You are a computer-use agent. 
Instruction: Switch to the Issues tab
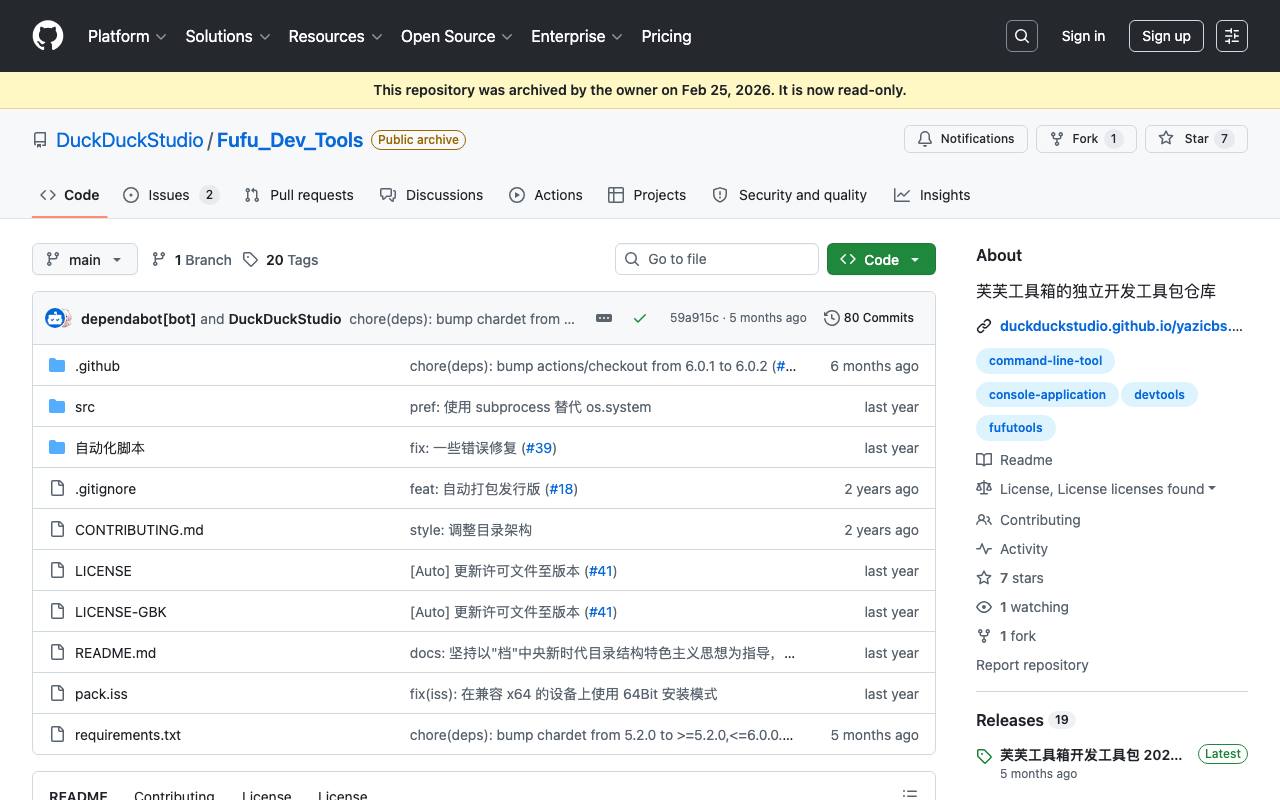point(171,195)
